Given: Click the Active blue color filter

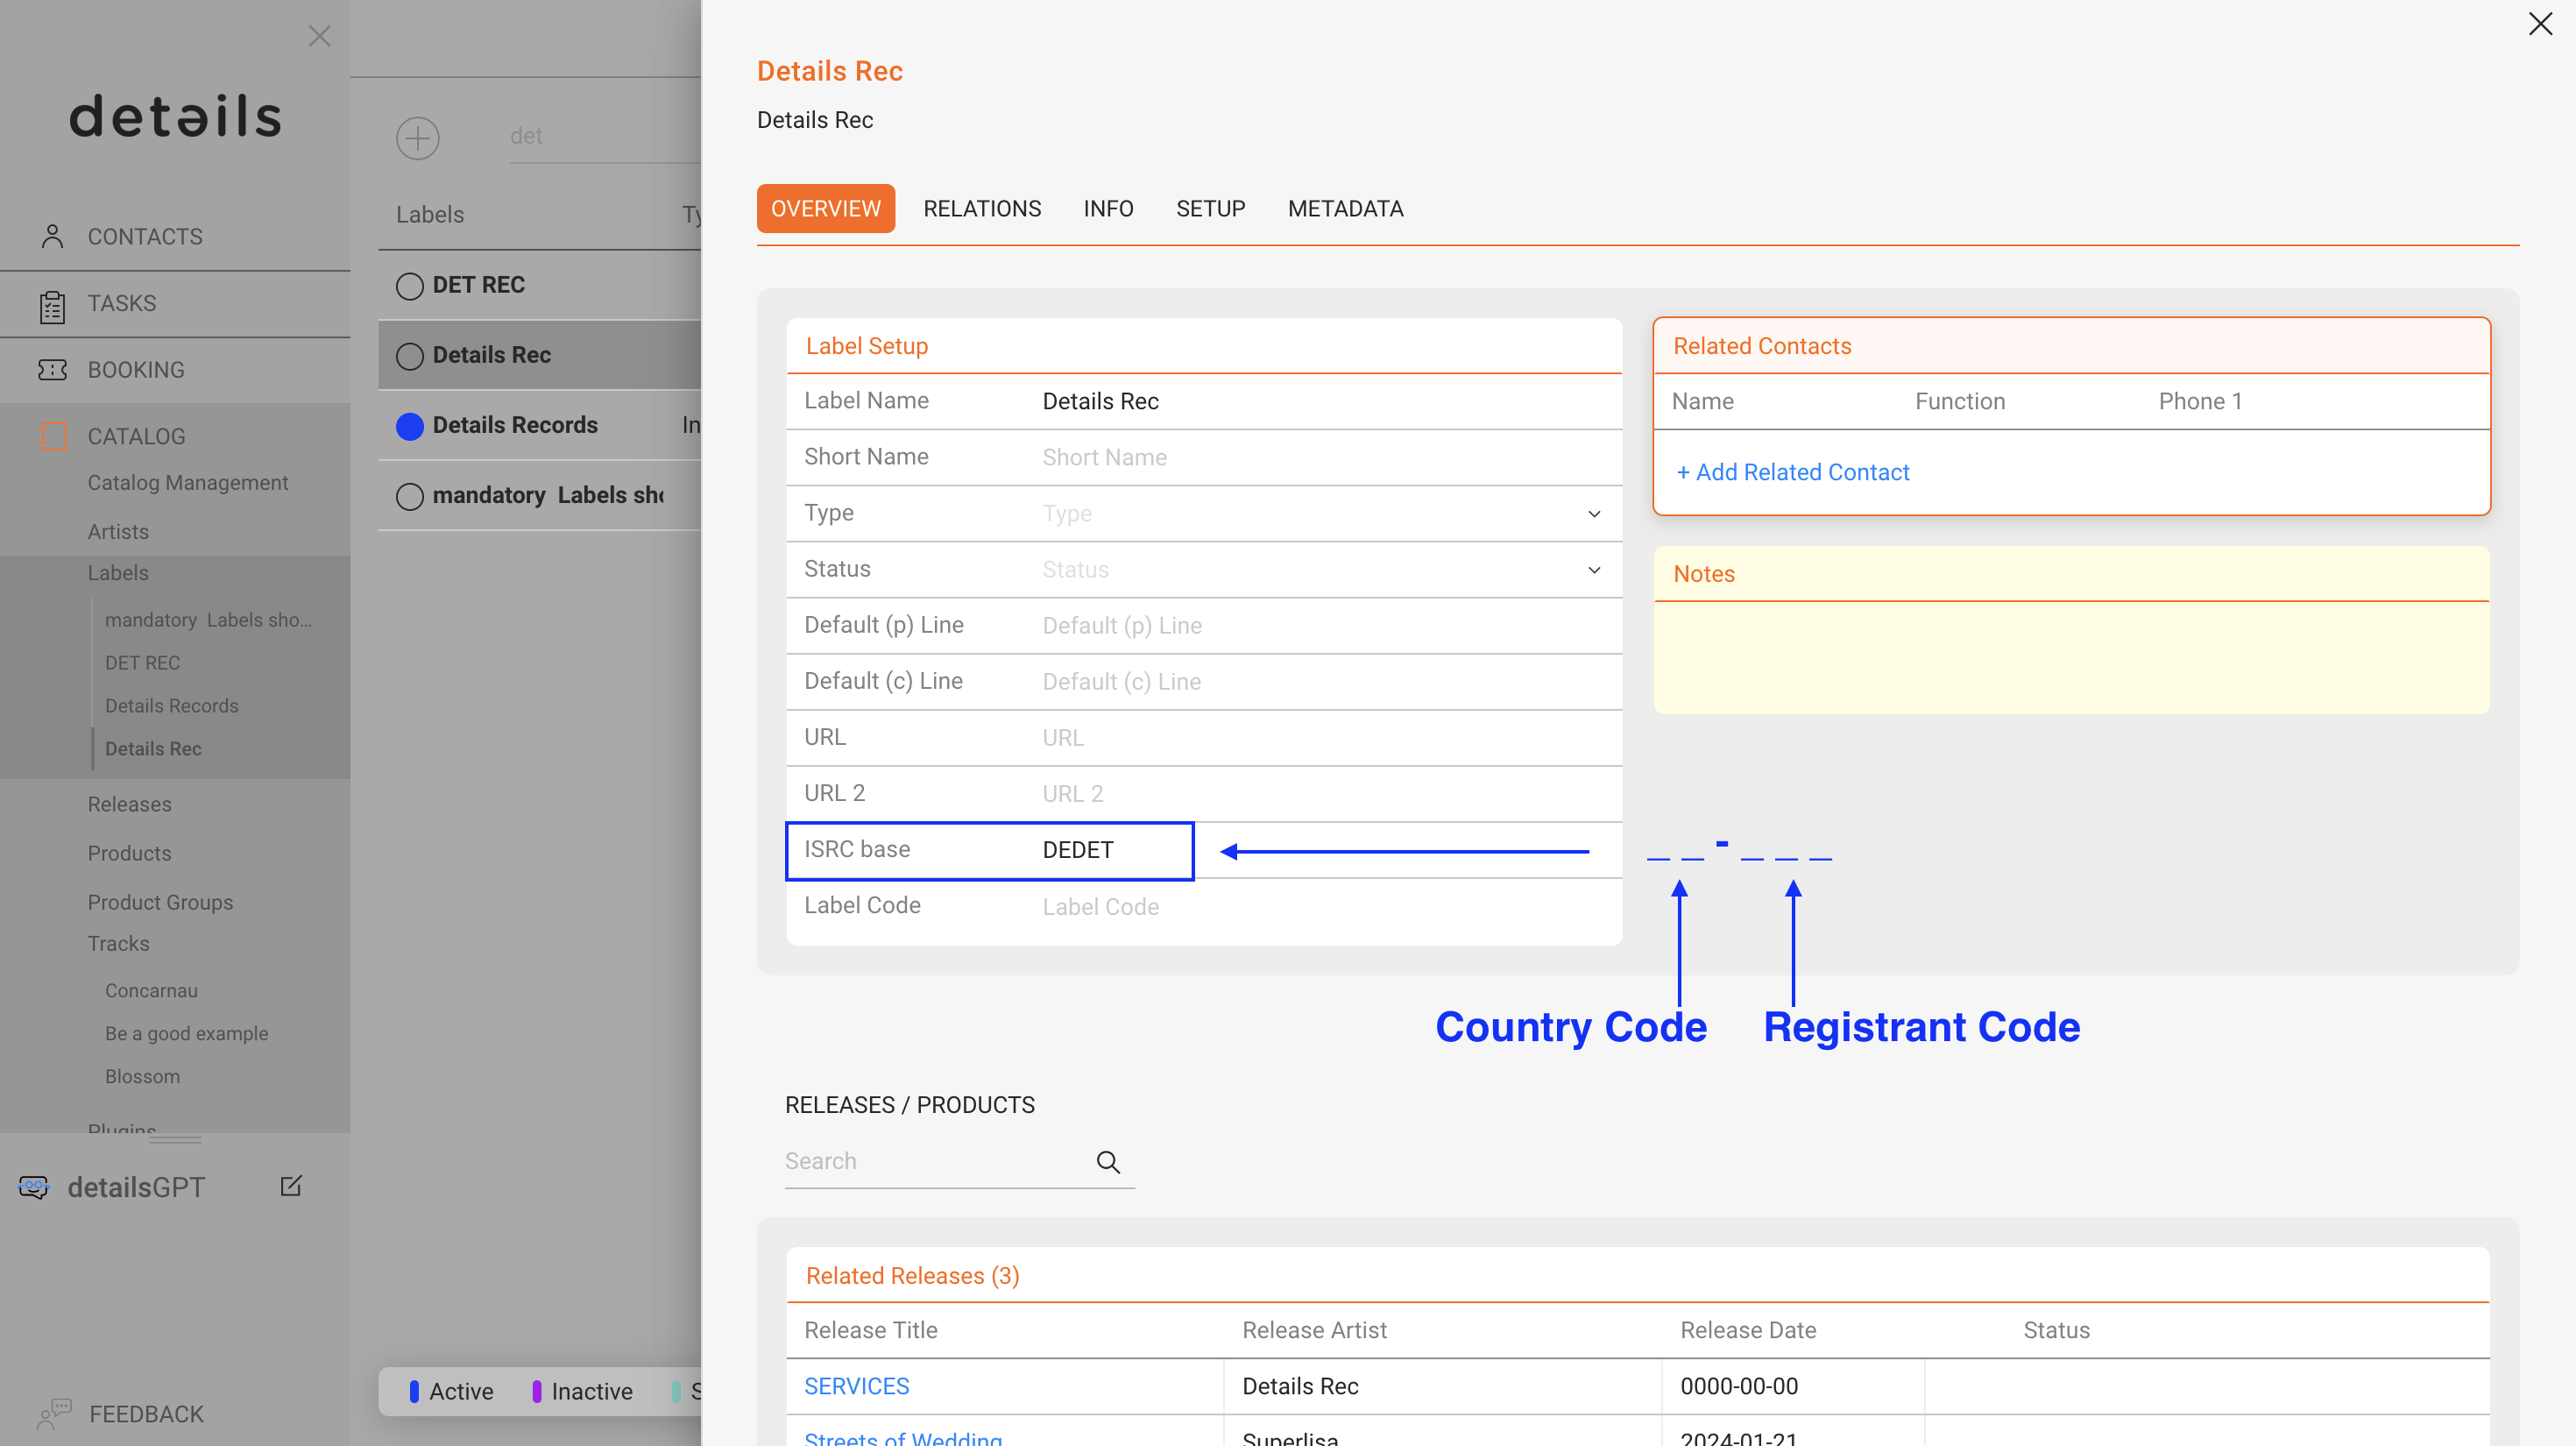Looking at the screenshot, I should click(x=414, y=1391).
